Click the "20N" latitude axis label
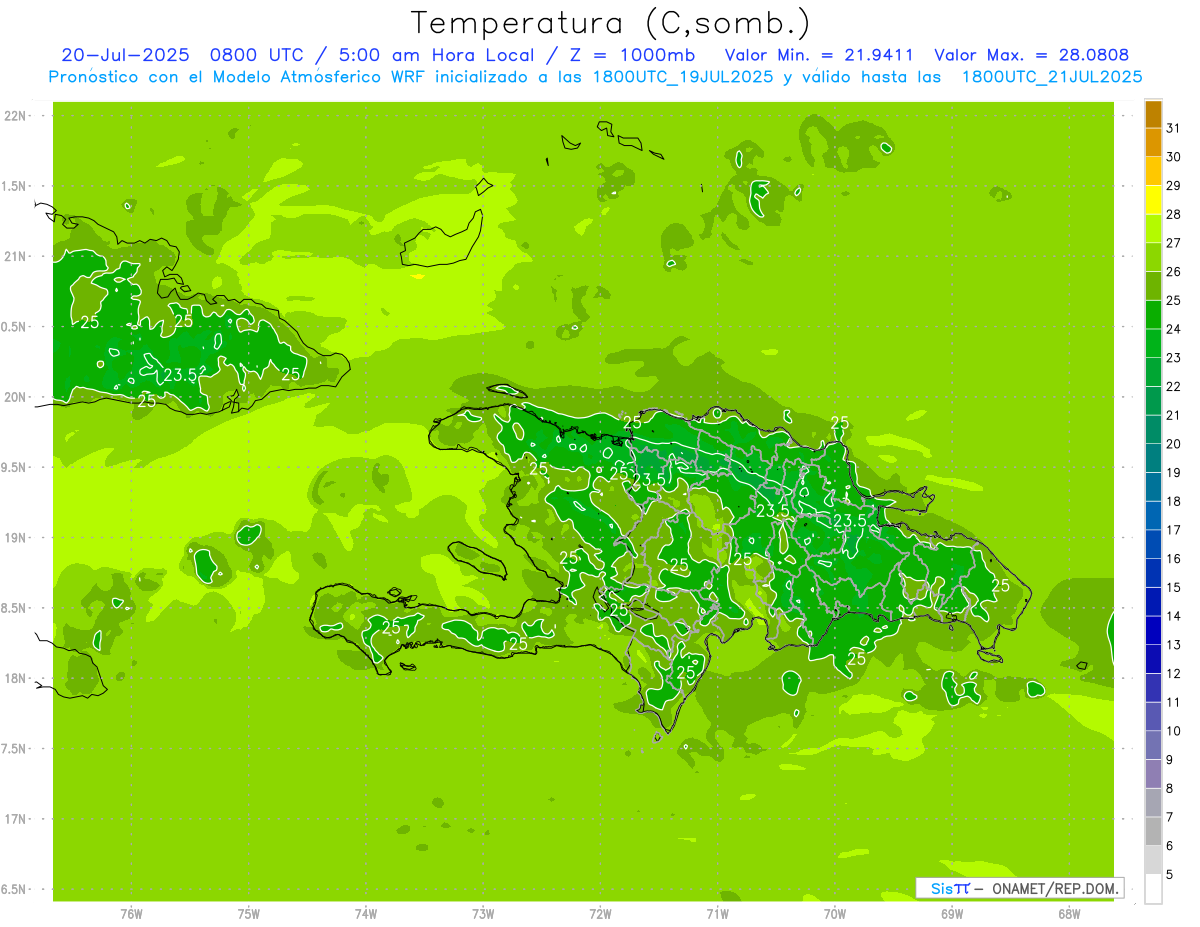Image resolution: width=1200 pixels, height=927 pixels. [x=17, y=397]
